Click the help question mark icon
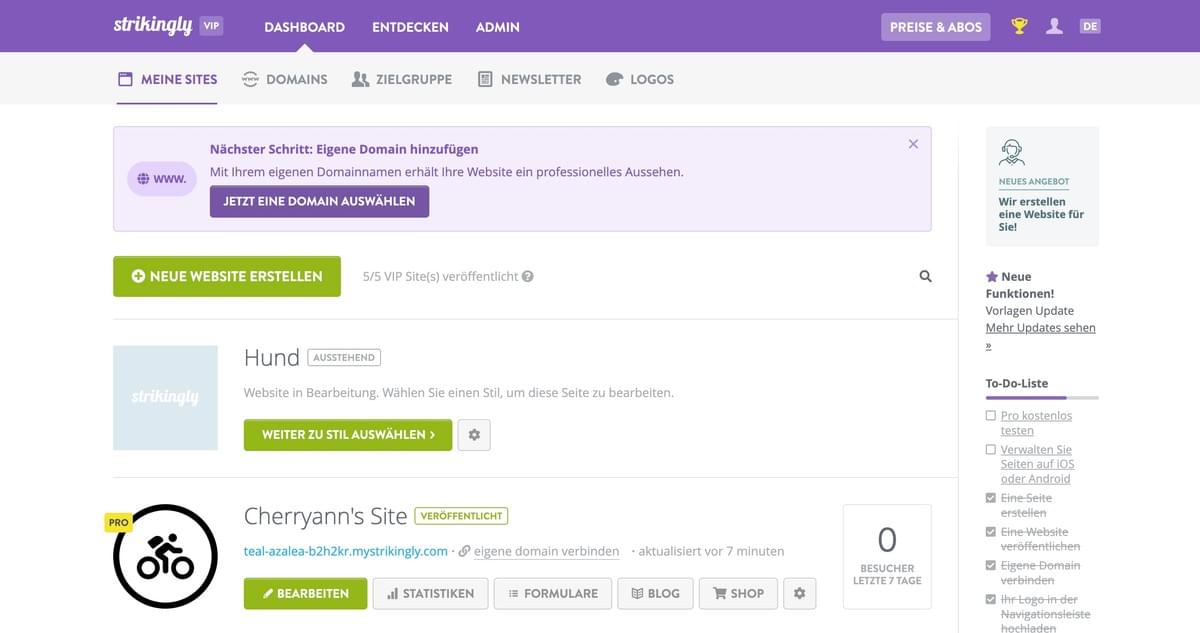Viewport: 1200px width, 633px height. coord(527,277)
